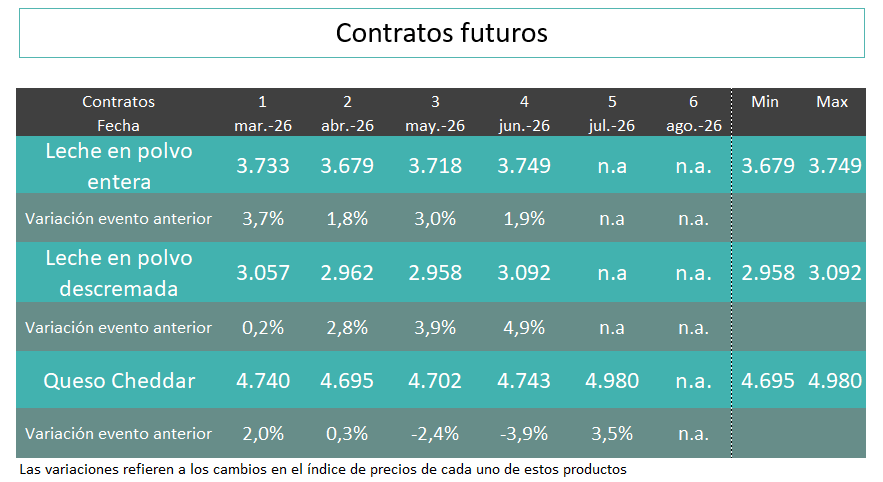The height and width of the screenshot is (482, 883).
Task: Click the Contratos futuros title box
Action: click(441, 33)
